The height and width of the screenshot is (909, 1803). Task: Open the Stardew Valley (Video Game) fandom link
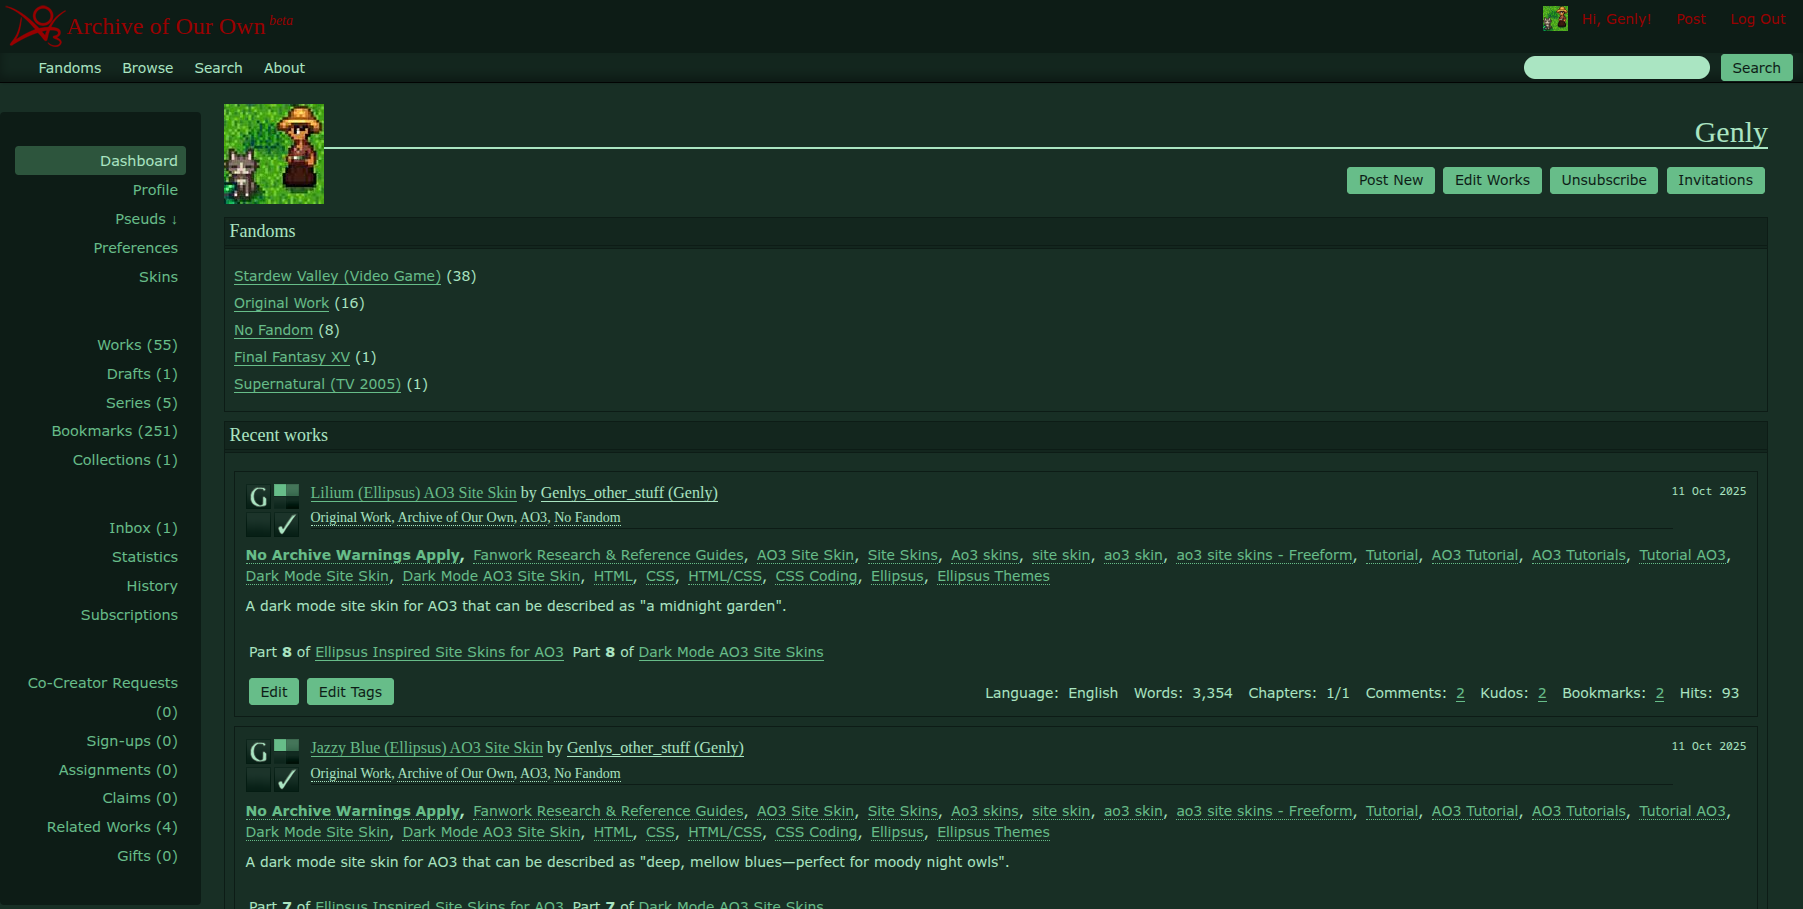tap(337, 276)
